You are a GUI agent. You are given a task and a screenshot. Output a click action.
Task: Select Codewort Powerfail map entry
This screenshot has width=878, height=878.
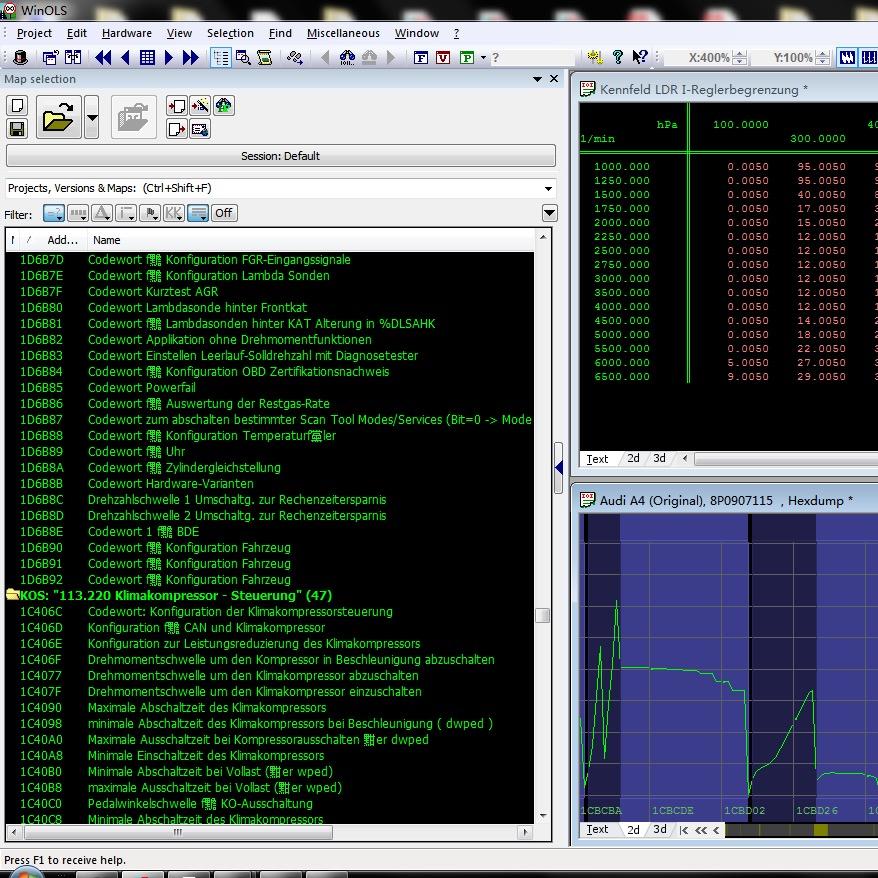(x=141, y=388)
